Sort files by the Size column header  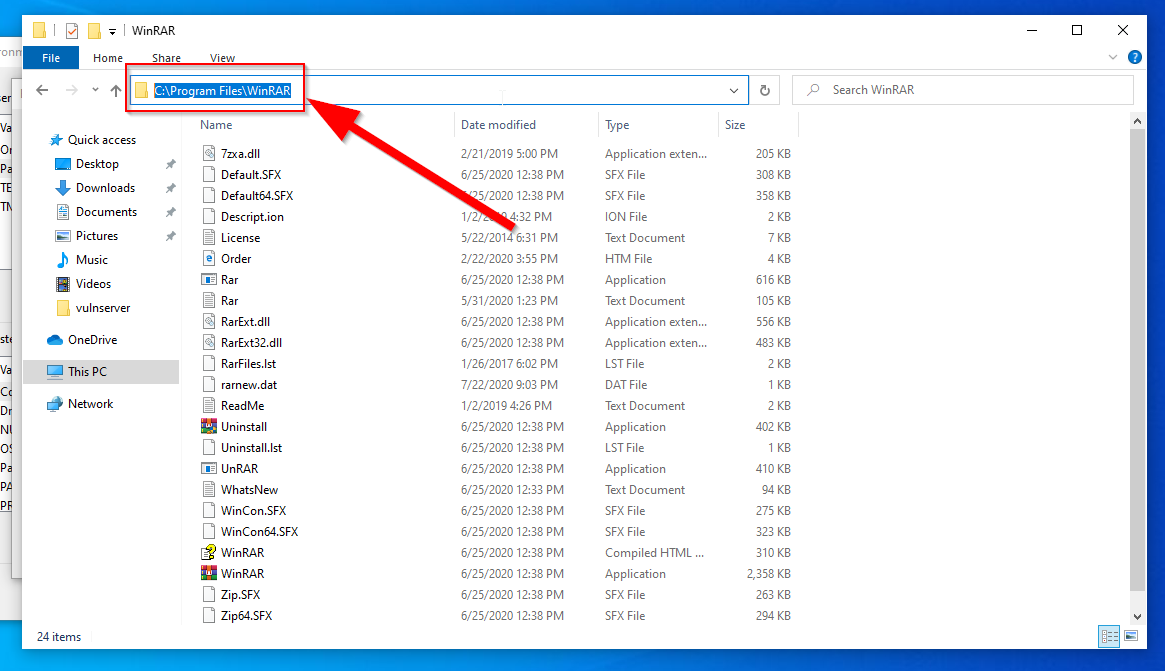735,125
